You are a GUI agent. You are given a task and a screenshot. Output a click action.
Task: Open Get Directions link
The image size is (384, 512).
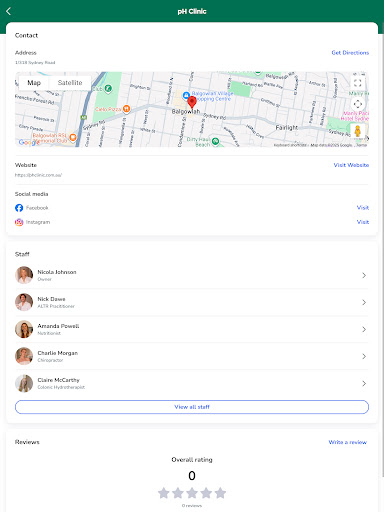[x=350, y=53]
